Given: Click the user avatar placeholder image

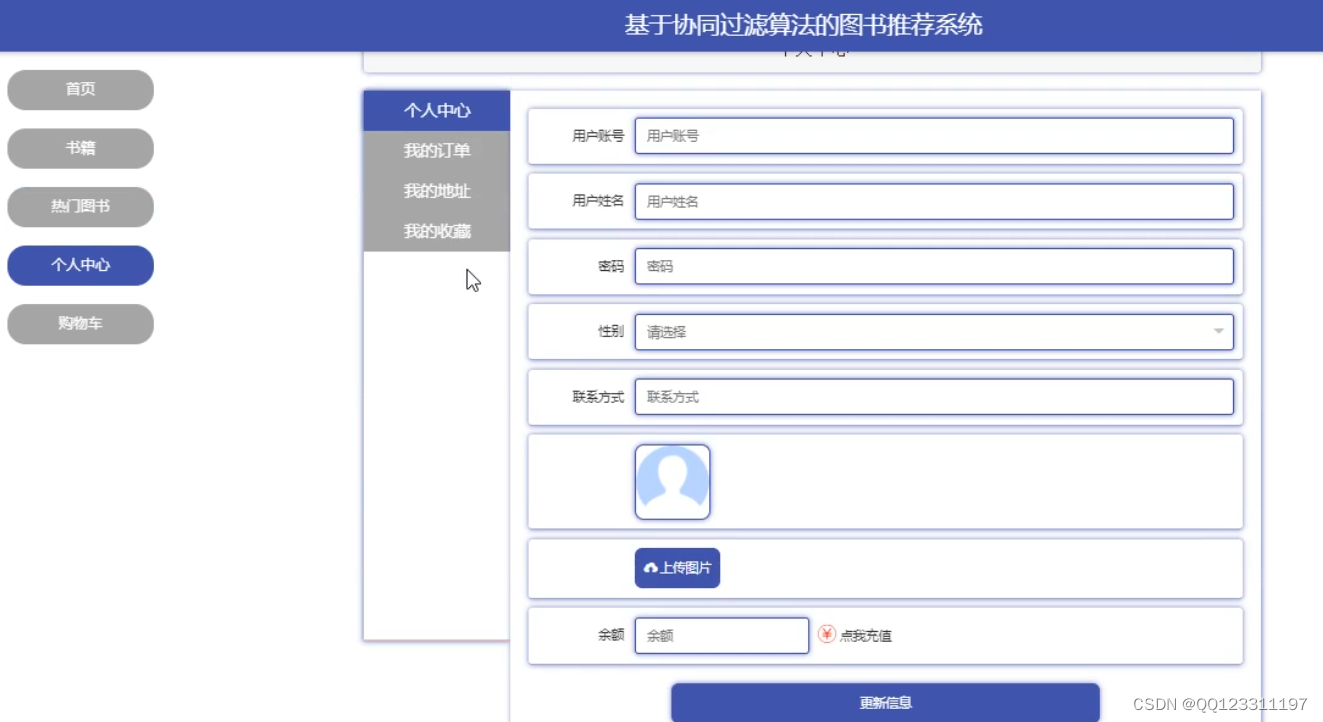Looking at the screenshot, I should (672, 482).
